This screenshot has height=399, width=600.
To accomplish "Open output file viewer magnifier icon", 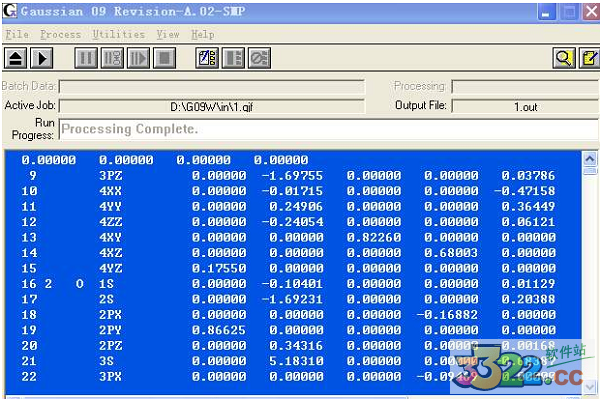I will point(564,58).
